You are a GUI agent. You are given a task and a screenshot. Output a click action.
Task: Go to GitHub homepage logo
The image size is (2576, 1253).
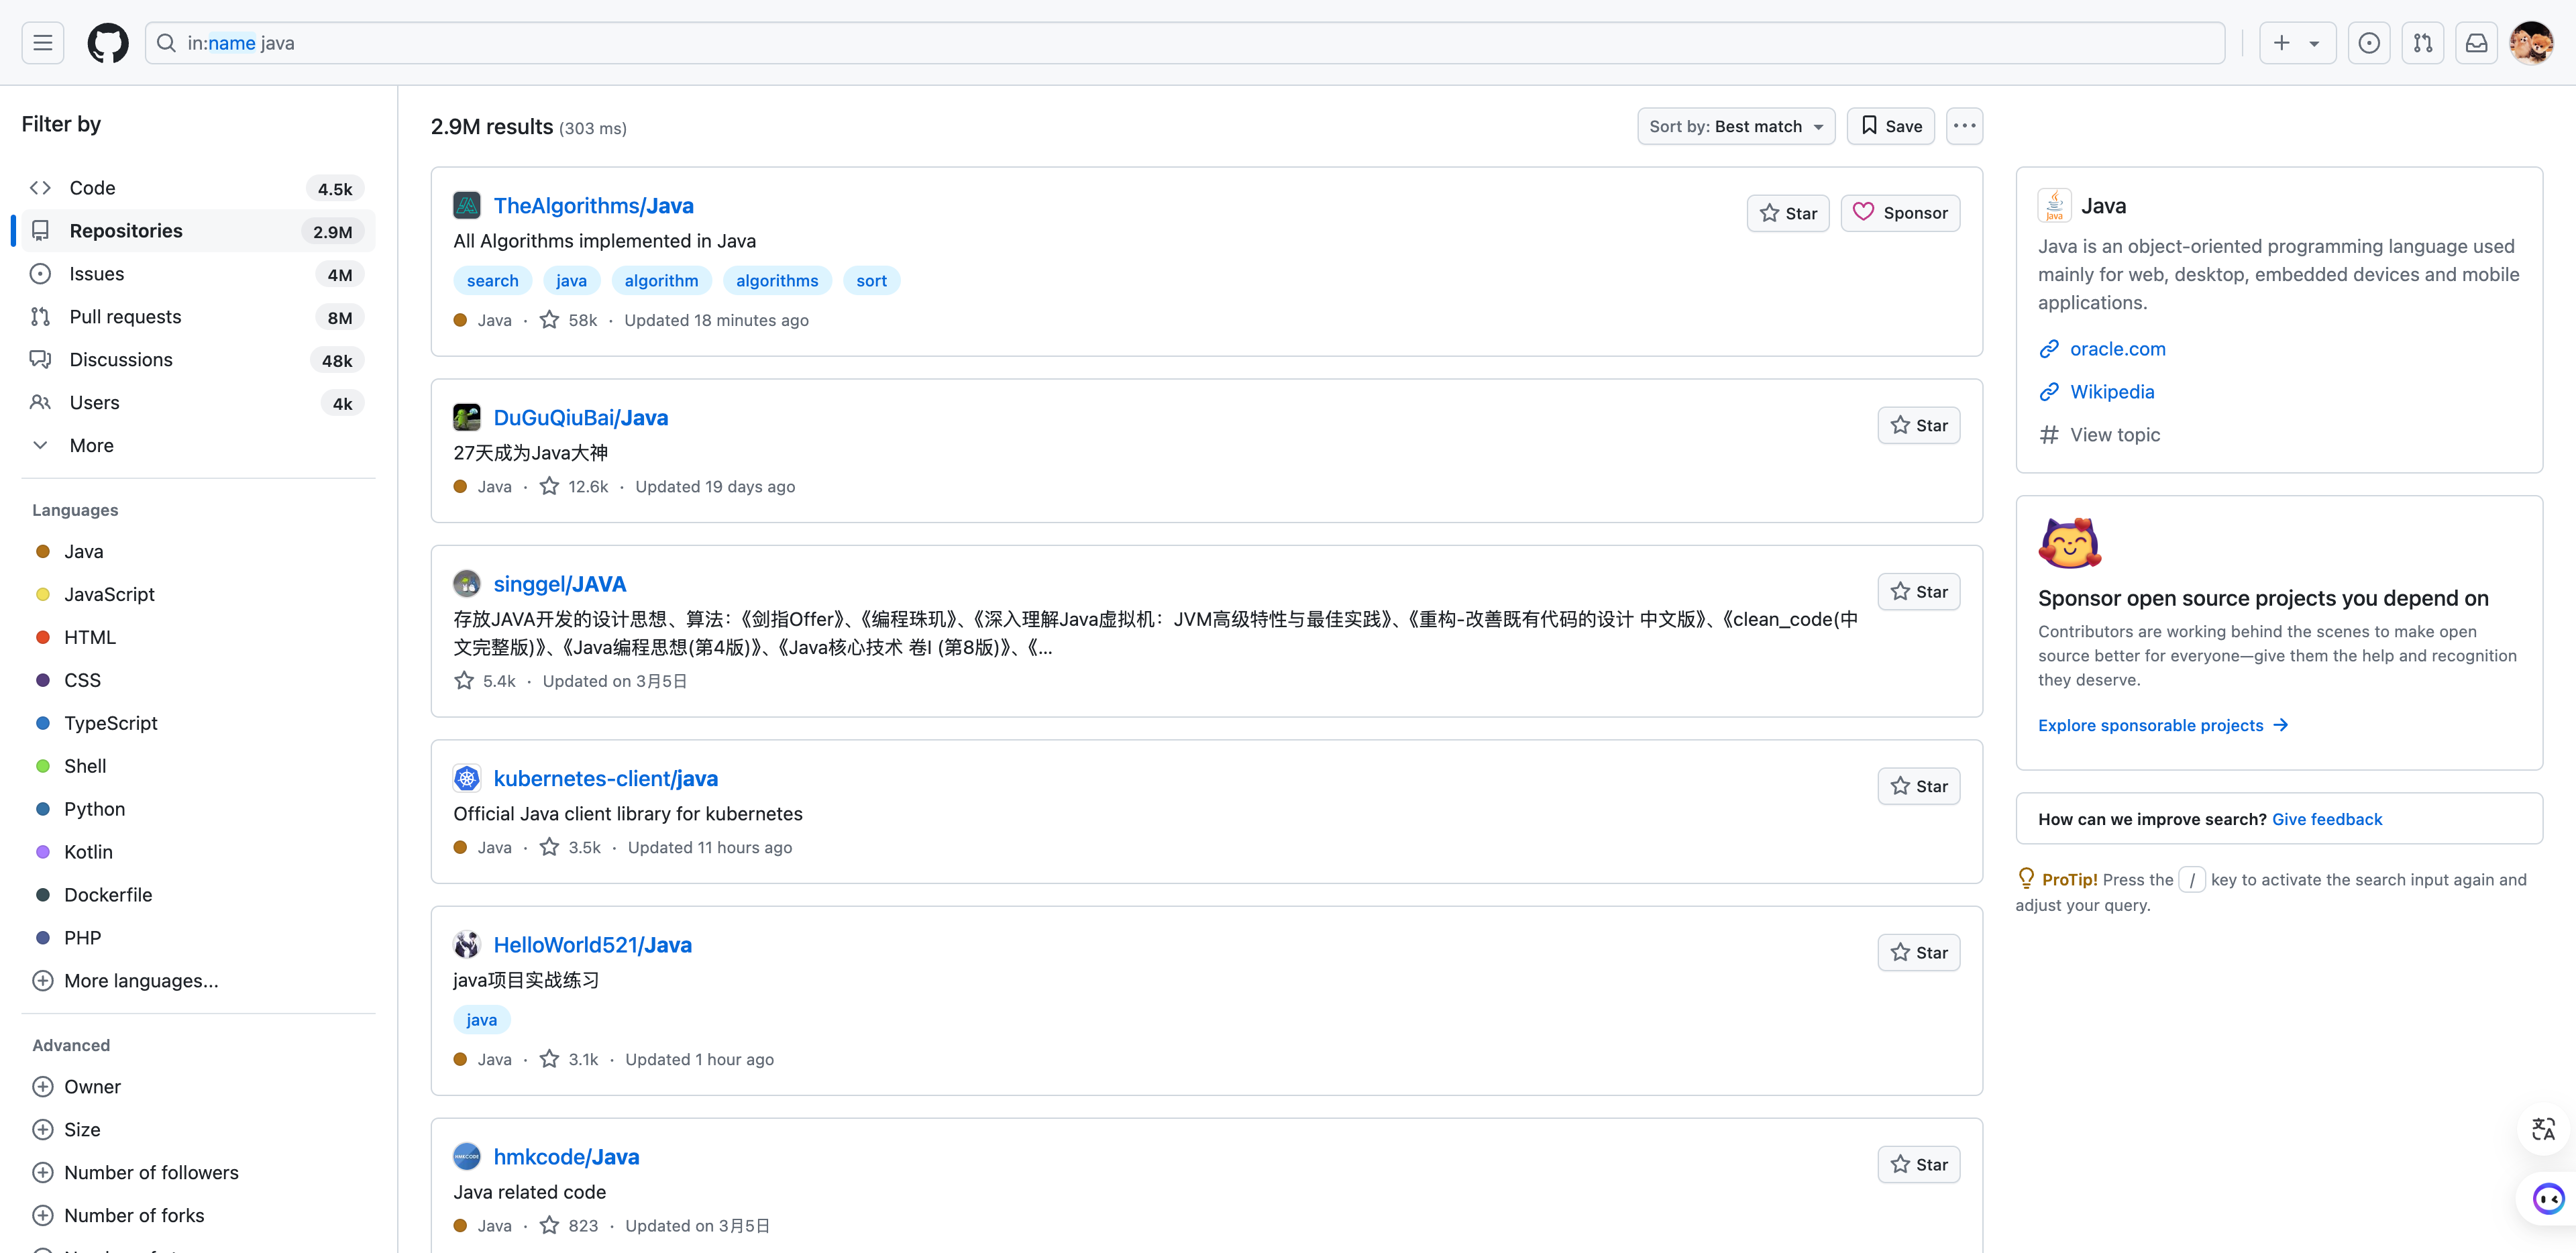point(107,43)
